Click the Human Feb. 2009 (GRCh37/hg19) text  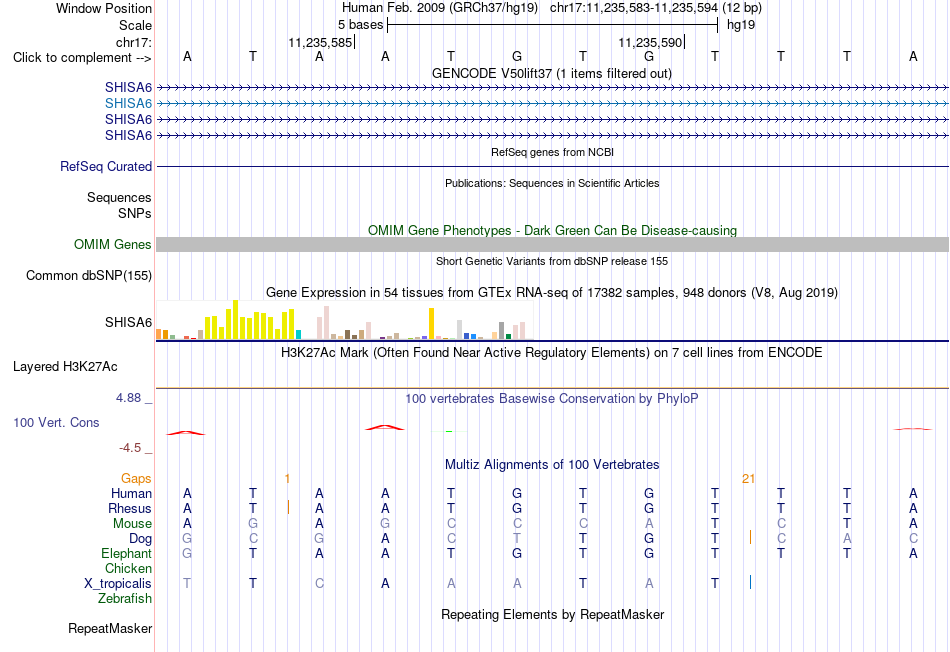[440, 8]
